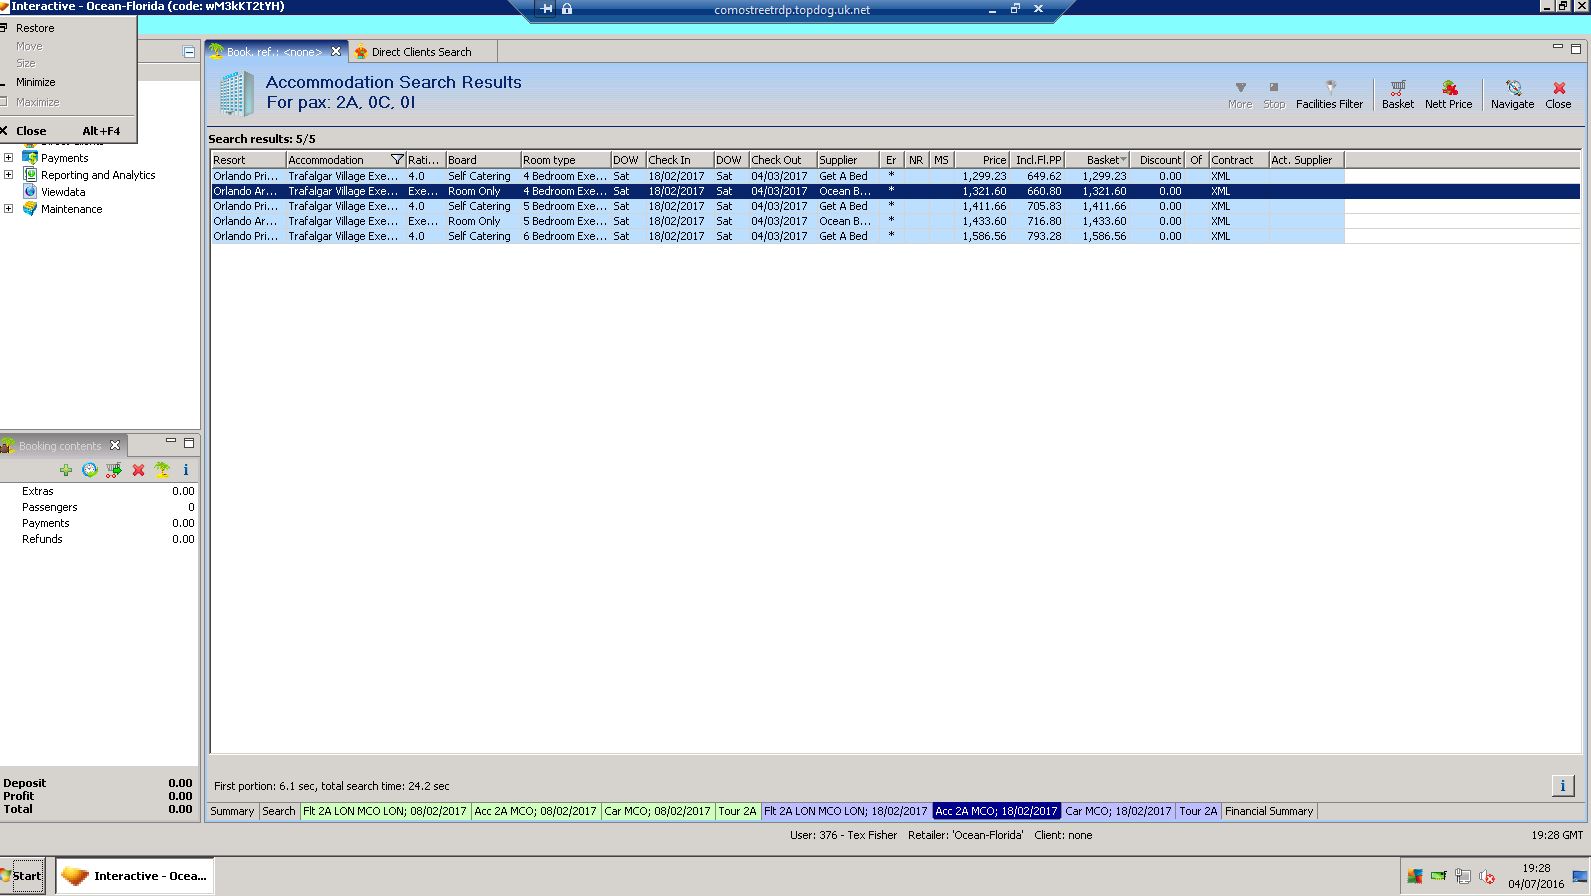Open the Accommodation column filter
This screenshot has height=896, width=1591.
point(397,160)
